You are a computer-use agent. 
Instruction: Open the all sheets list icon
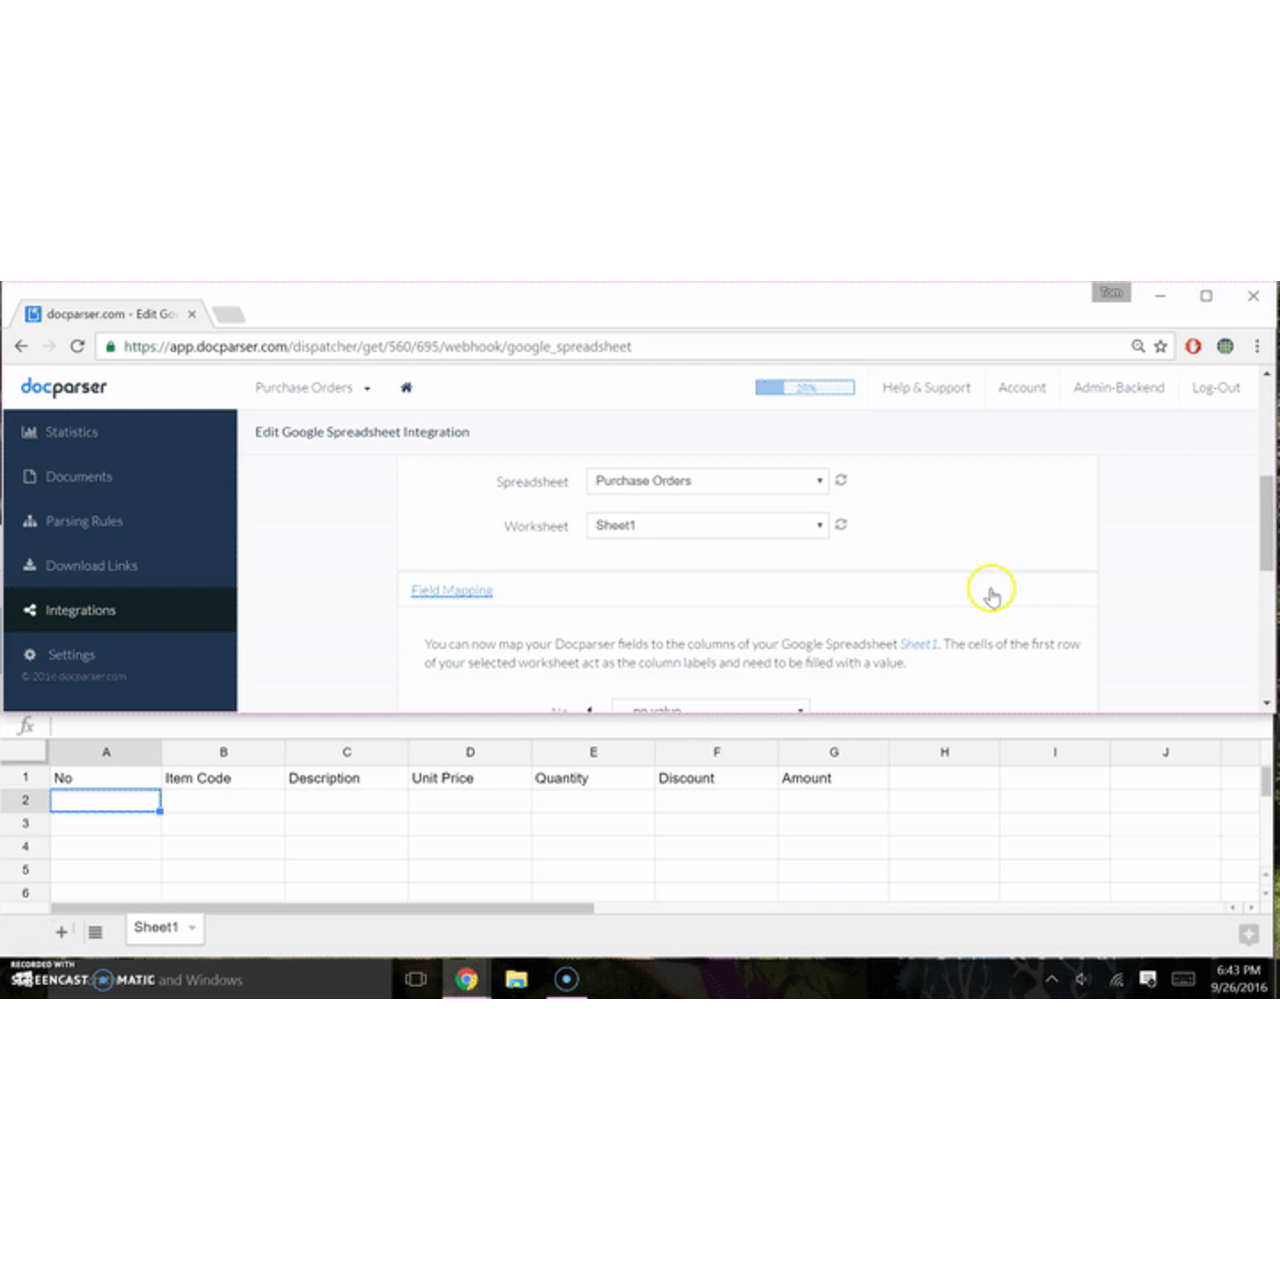click(95, 931)
